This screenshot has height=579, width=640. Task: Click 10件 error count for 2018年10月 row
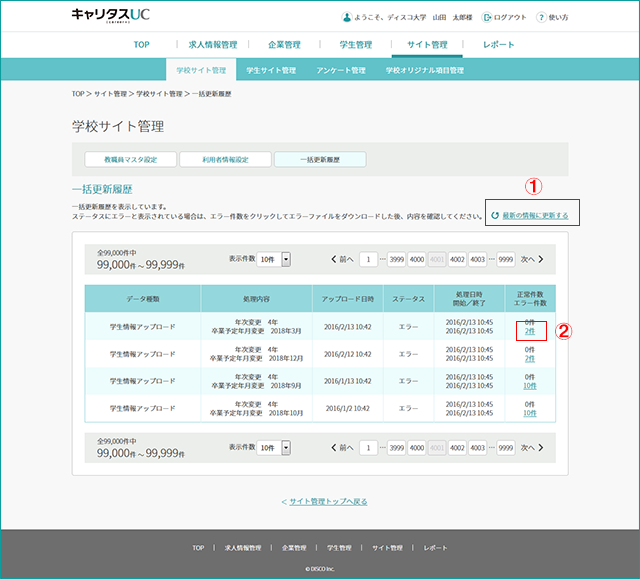[x=530, y=413]
